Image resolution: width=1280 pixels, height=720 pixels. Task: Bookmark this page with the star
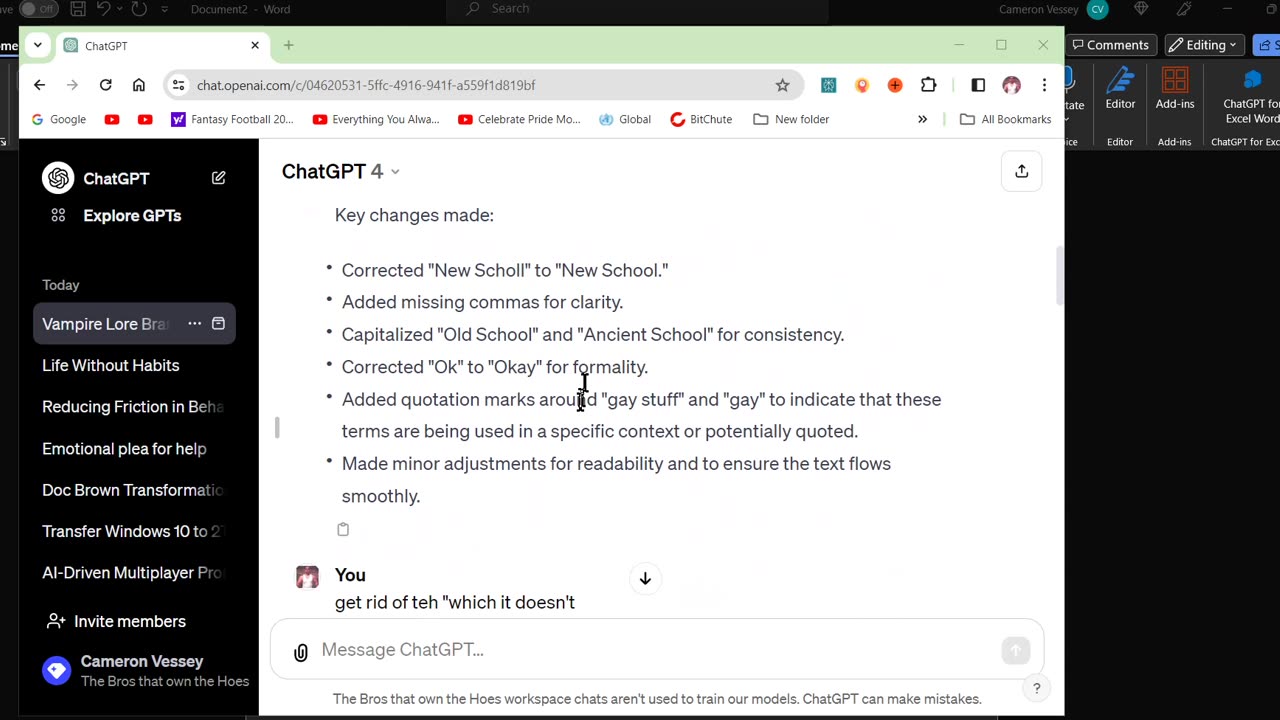click(782, 85)
